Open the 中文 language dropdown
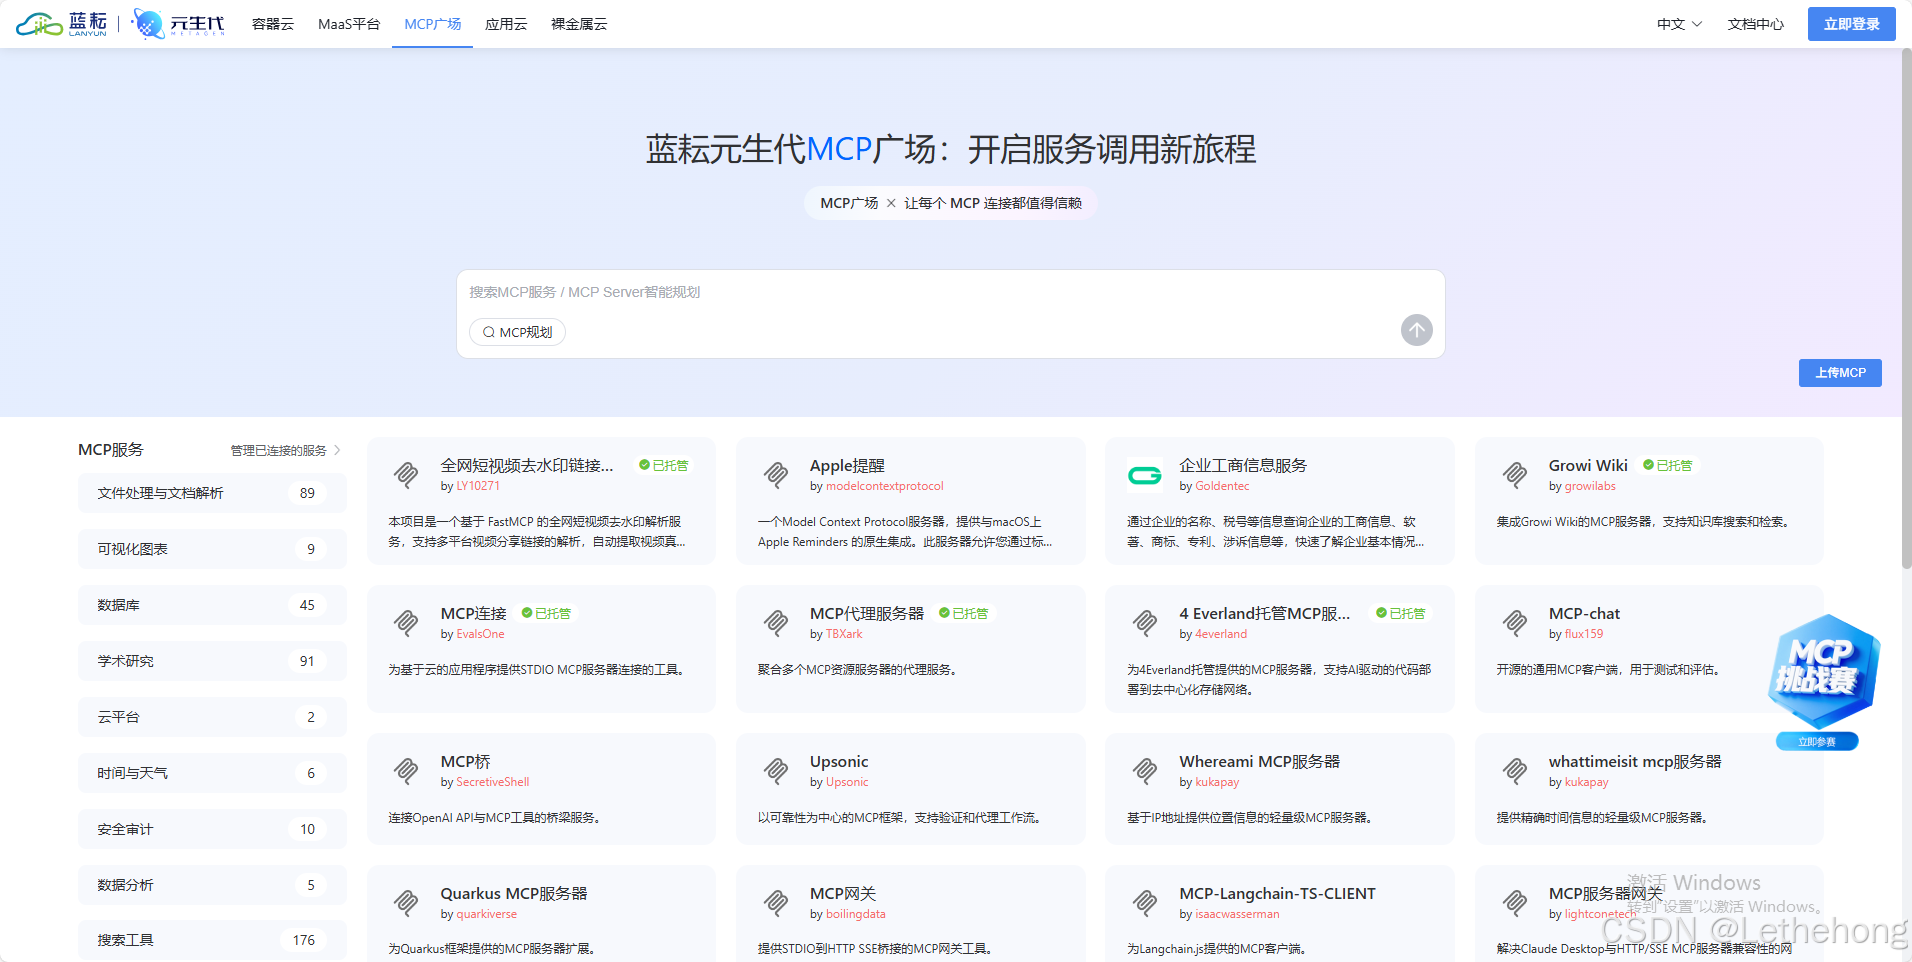 pos(1679,24)
